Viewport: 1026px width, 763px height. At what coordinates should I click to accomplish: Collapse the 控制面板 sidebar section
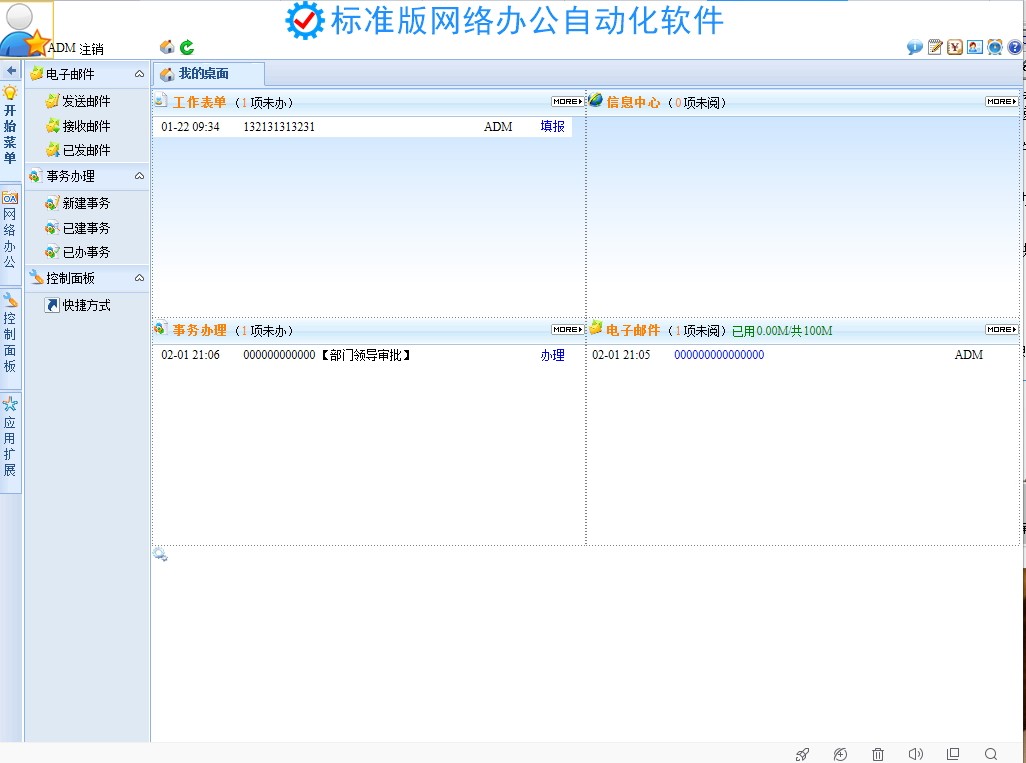[x=139, y=278]
